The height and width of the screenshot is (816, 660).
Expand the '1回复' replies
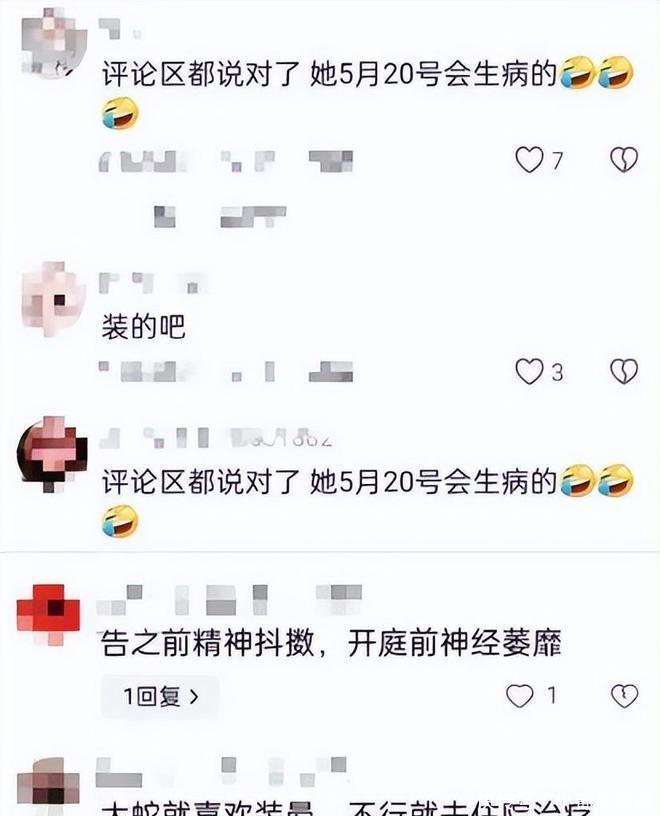(x=160, y=696)
